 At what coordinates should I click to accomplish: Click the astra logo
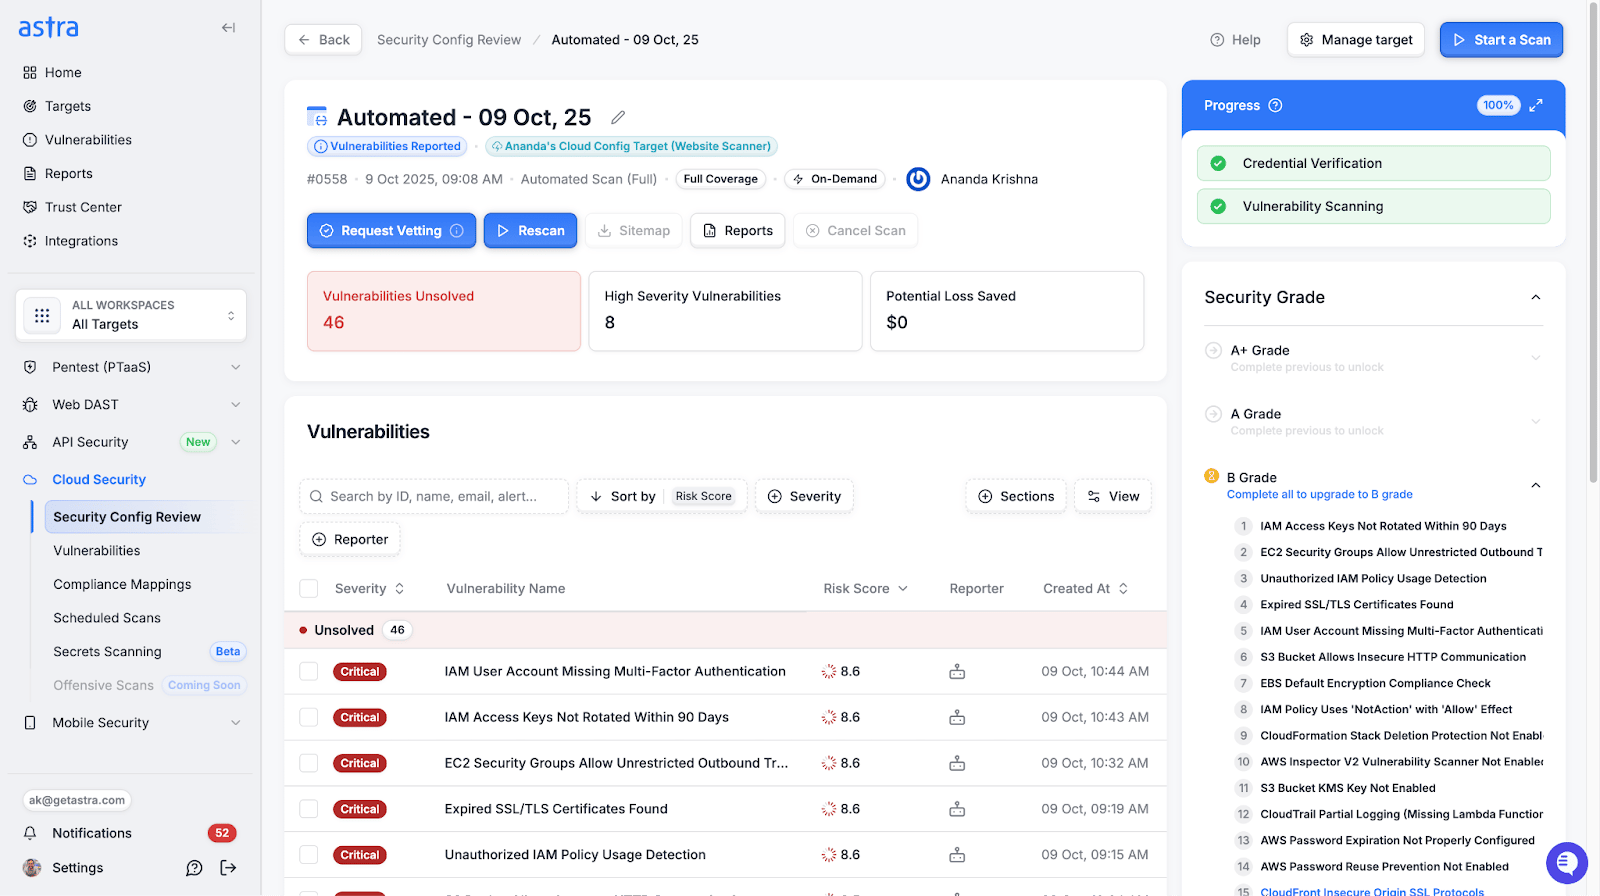pos(48,27)
